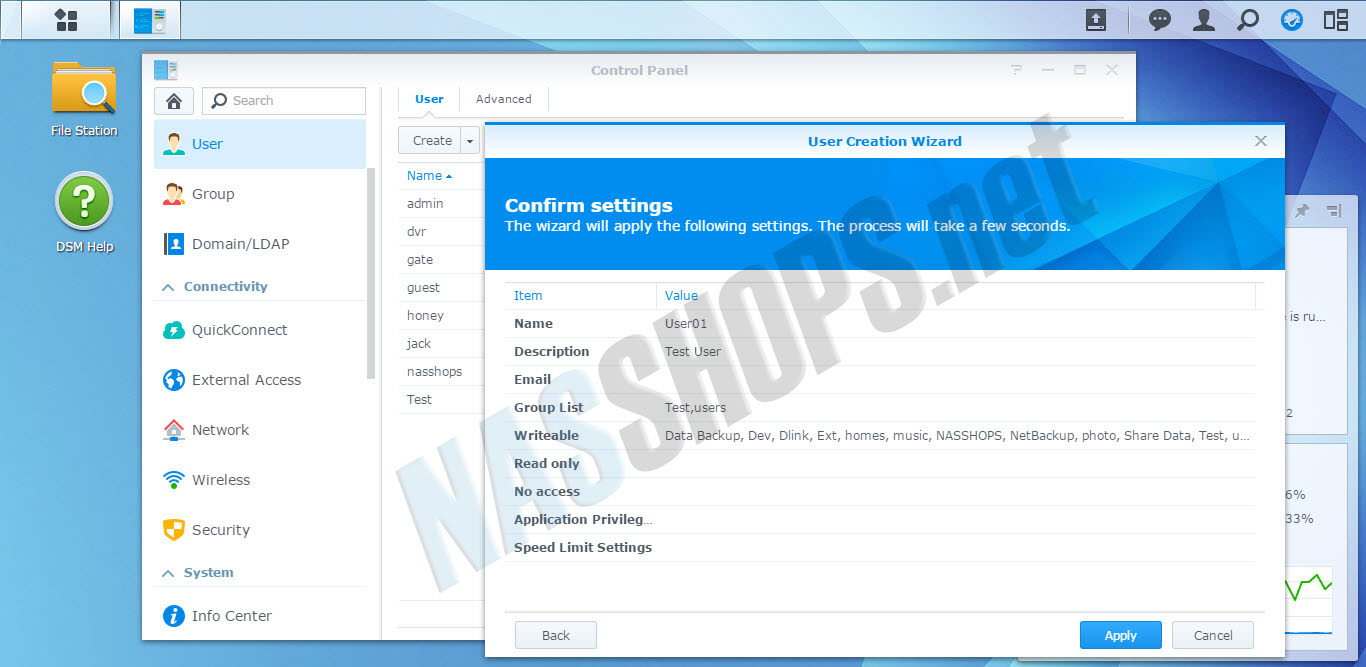The height and width of the screenshot is (667, 1366).
Task: Switch to the Advanced tab
Action: [504, 99]
